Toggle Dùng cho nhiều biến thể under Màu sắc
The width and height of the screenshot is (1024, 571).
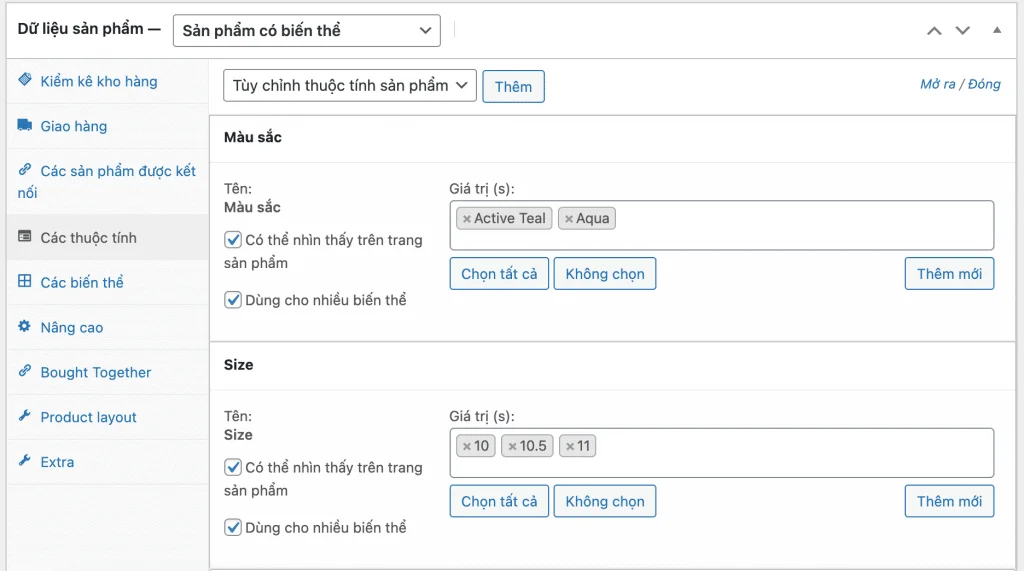[233, 300]
